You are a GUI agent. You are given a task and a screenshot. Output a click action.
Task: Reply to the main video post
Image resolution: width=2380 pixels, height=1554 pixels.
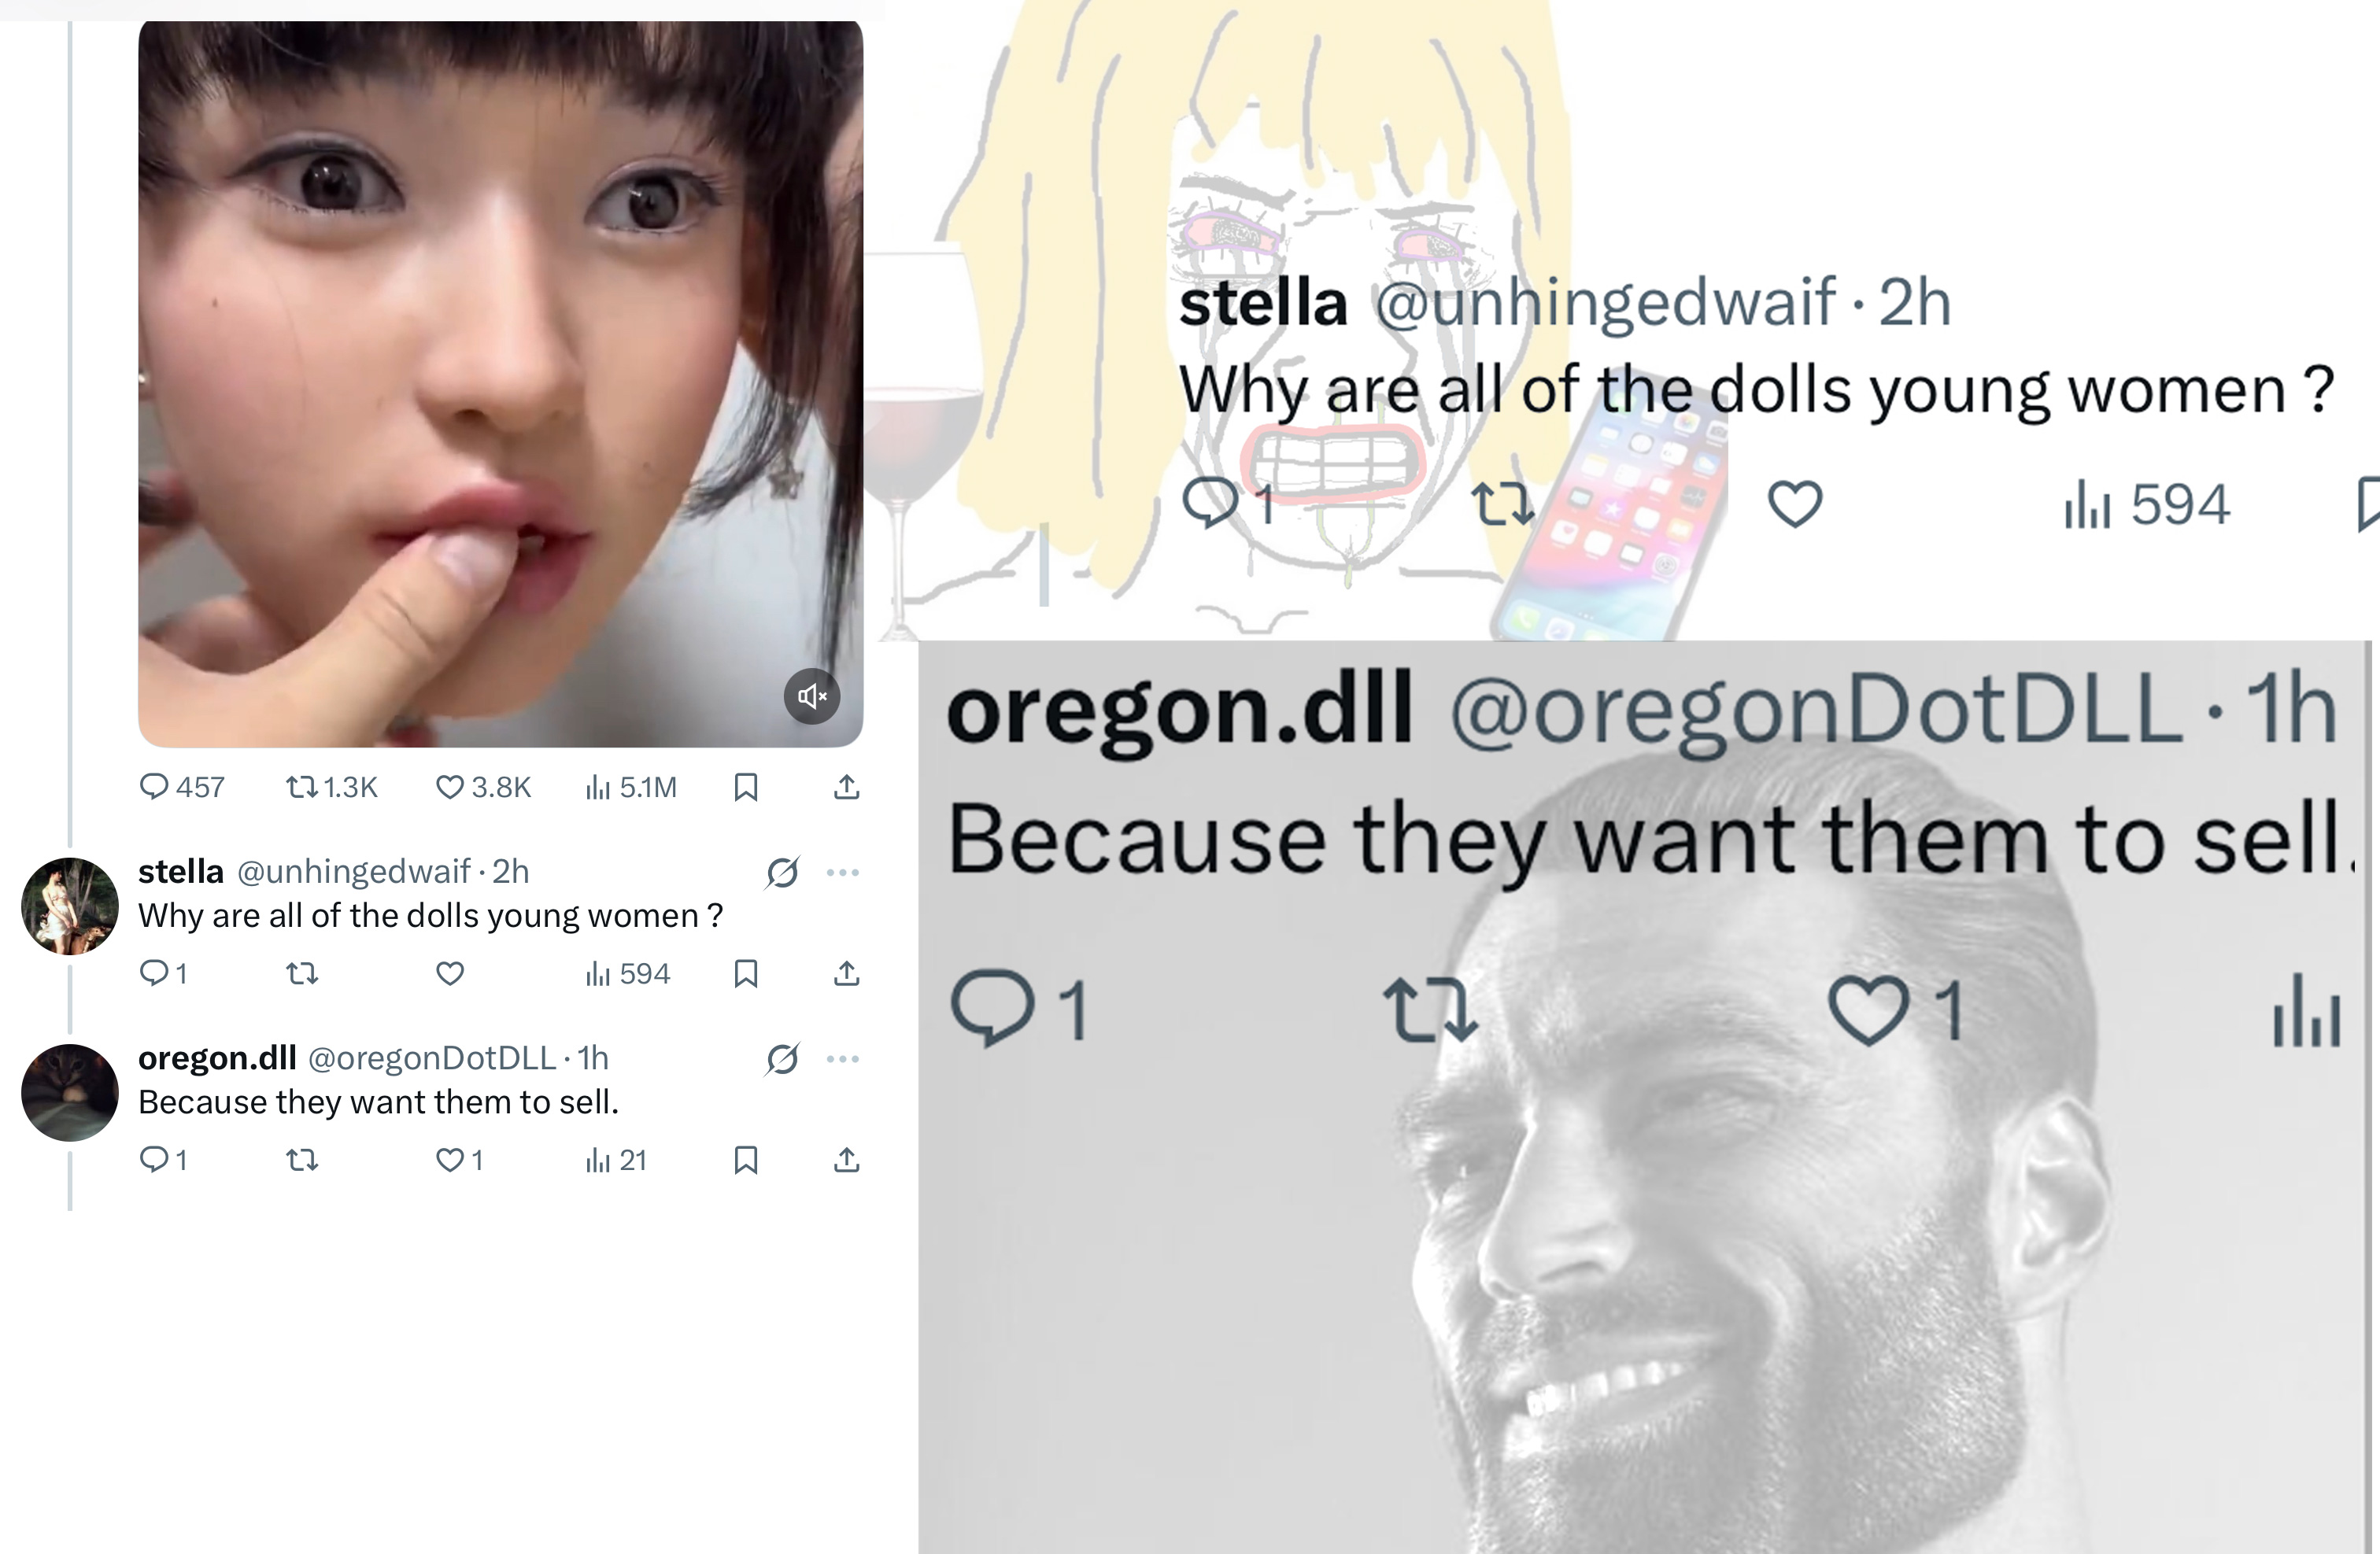tap(181, 787)
